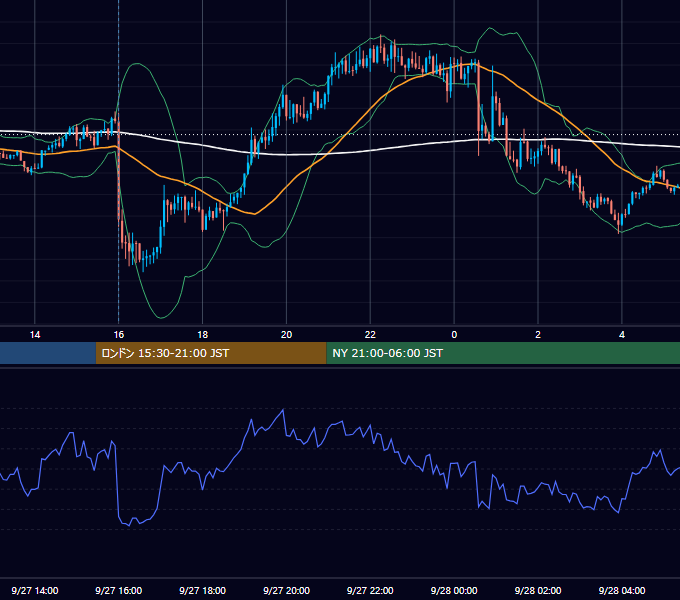Viewport: 680px width, 600px height.
Task: Click the 9/27 18:00 label on lower axis
Action: tap(203, 590)
